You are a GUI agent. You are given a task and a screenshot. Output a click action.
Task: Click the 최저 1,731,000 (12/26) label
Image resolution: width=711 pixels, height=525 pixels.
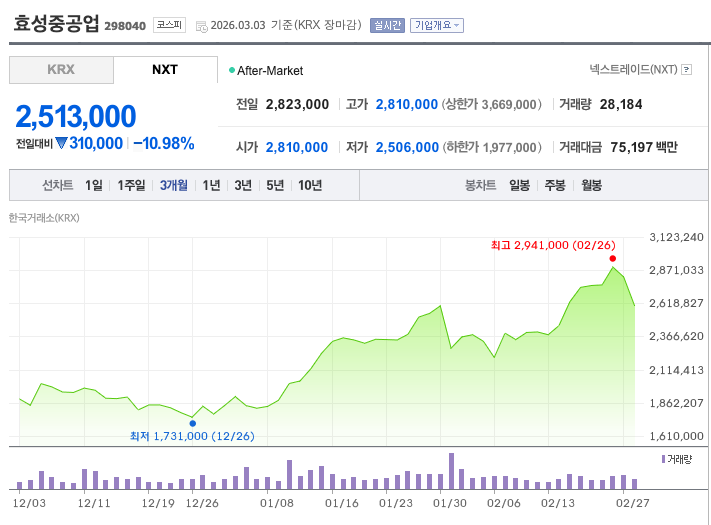(x=192, y=436)
